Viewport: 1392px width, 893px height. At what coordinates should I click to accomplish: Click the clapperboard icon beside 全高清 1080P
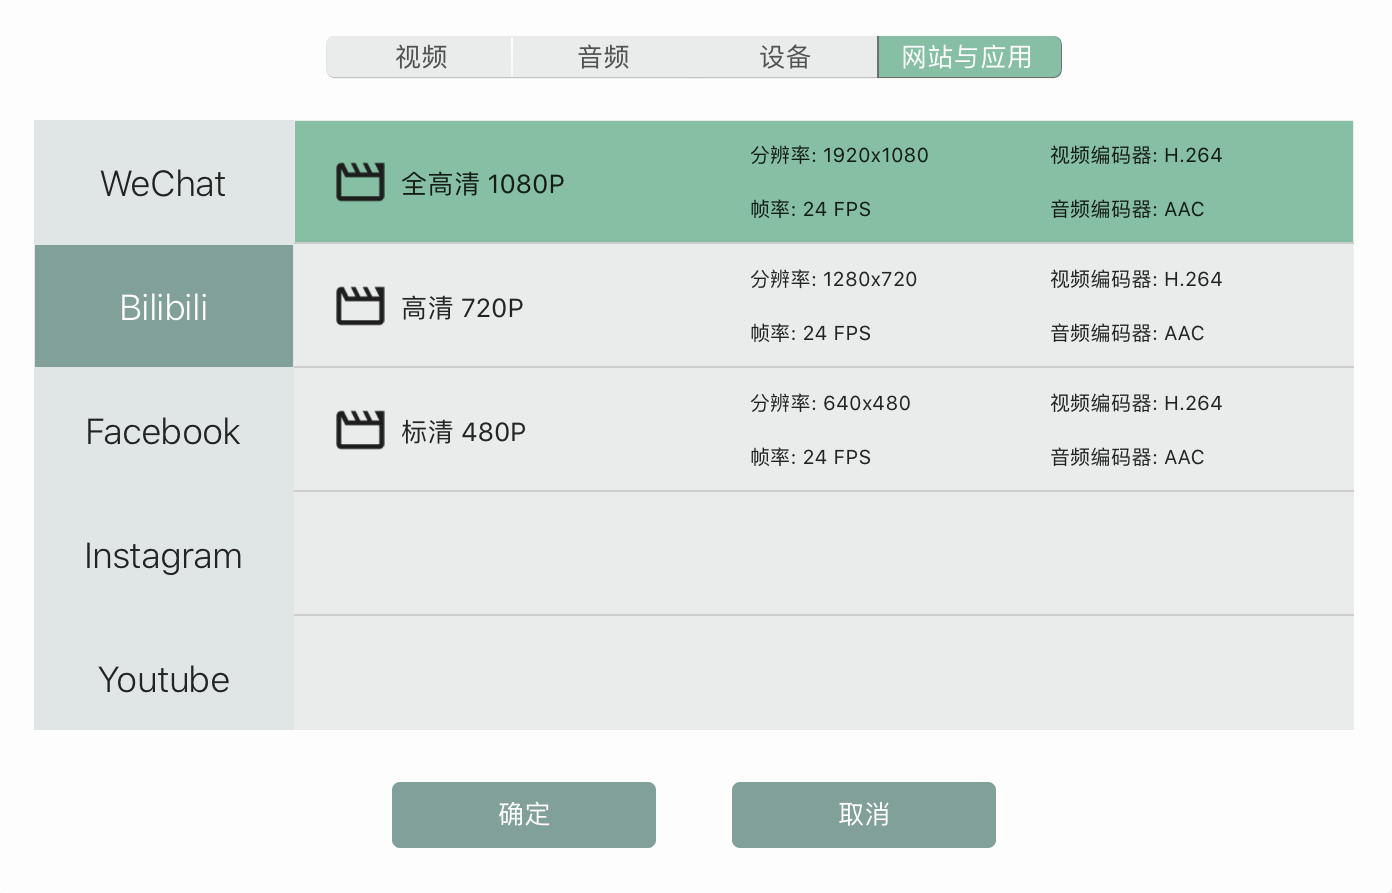pos(360,182)
